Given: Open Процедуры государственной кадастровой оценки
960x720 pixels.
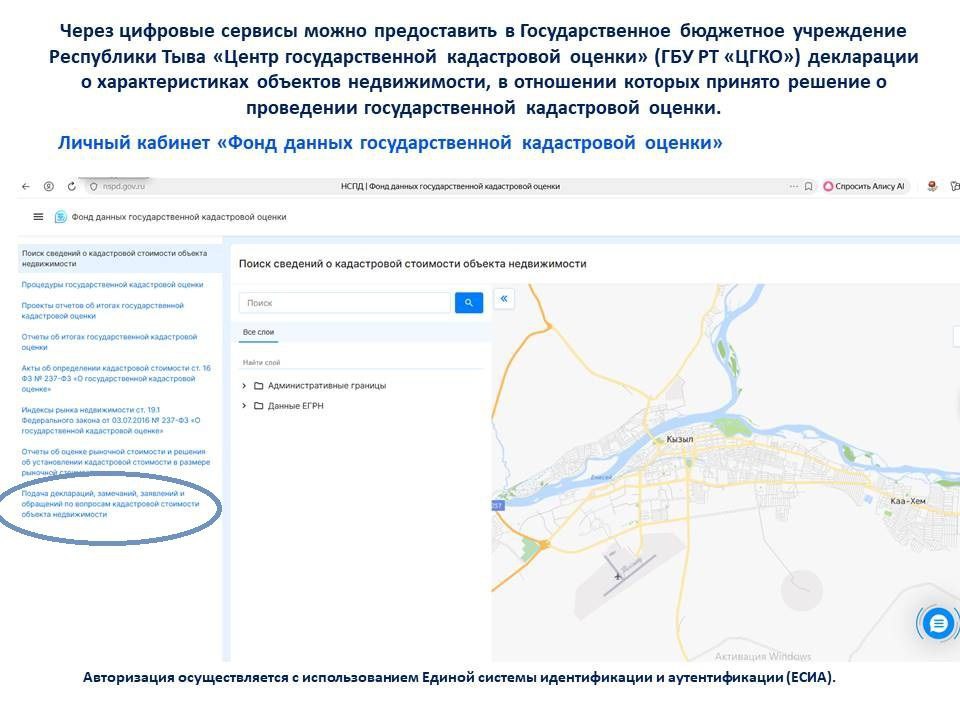Looking at the screenshot, I should [112, 284].
